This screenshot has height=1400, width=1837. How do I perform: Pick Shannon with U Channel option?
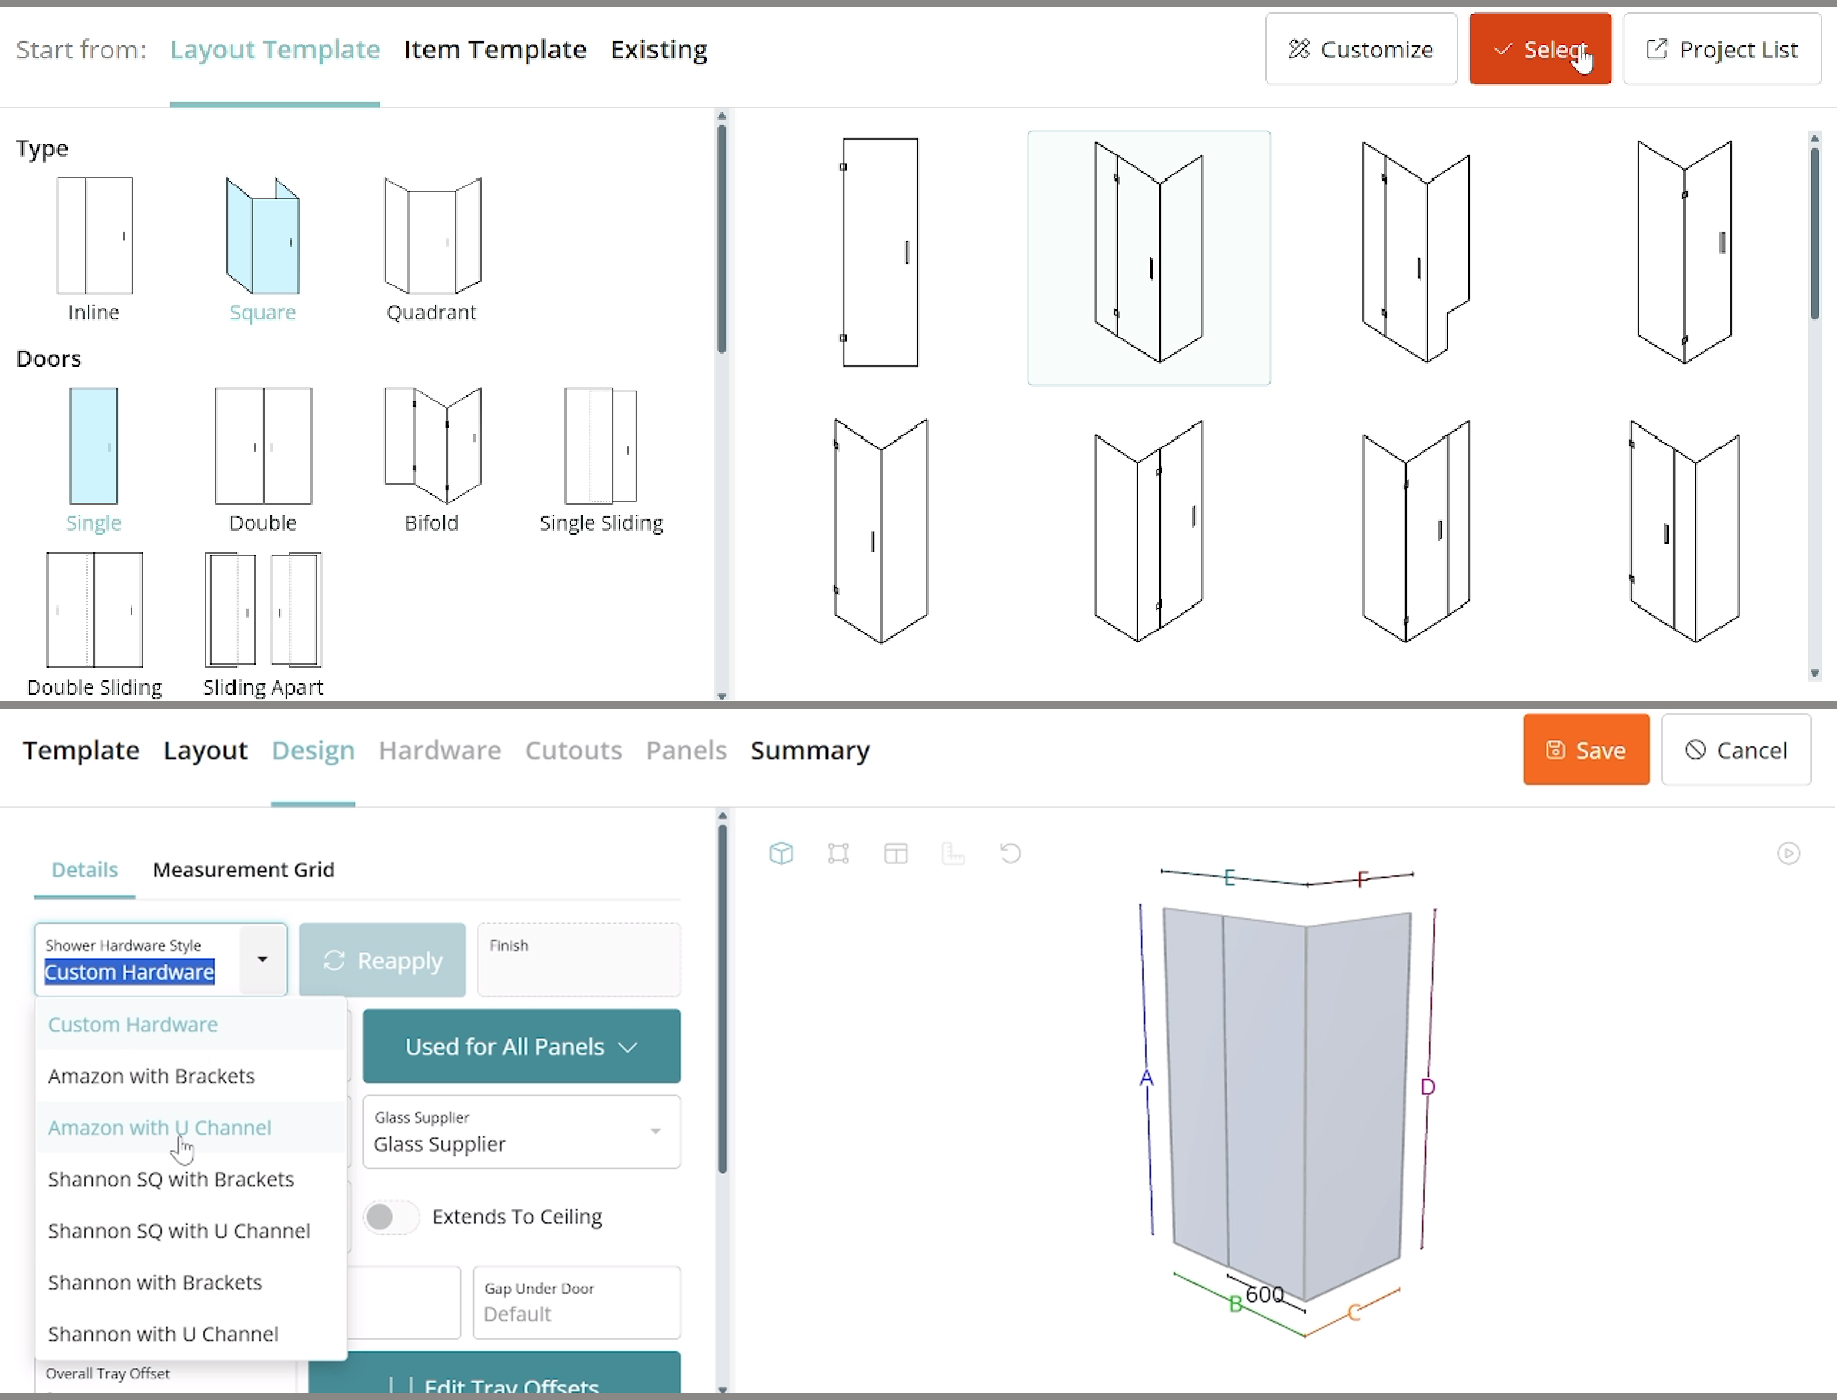tap(191, 1334)
